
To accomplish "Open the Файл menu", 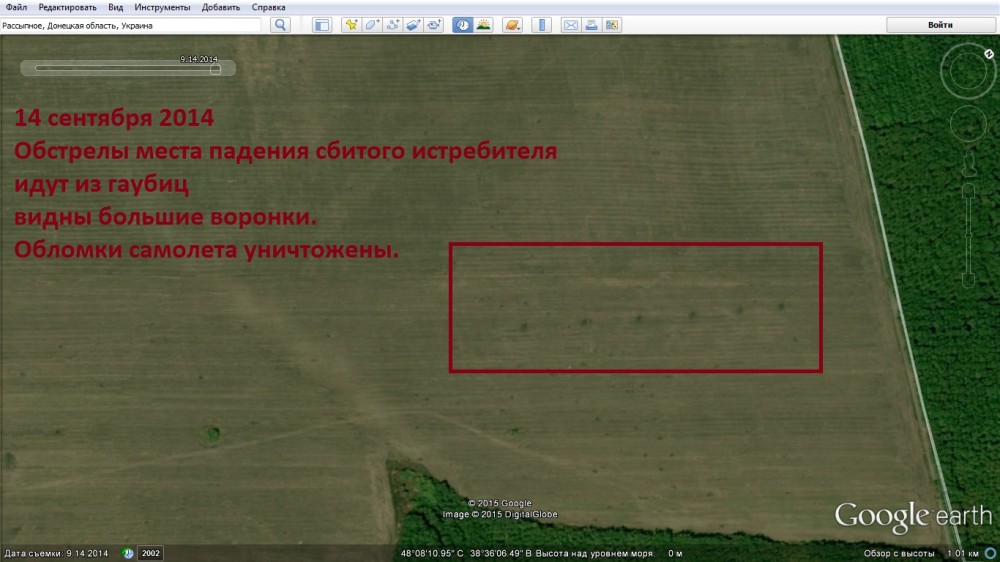I will click(x=17, y=7).
